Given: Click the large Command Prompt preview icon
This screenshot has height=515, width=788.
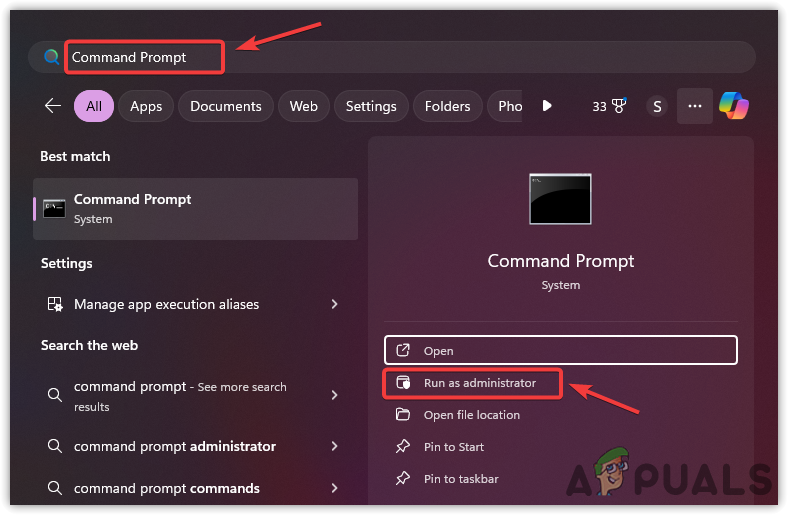Looking at the screenshot, I should tap(560, 198).
